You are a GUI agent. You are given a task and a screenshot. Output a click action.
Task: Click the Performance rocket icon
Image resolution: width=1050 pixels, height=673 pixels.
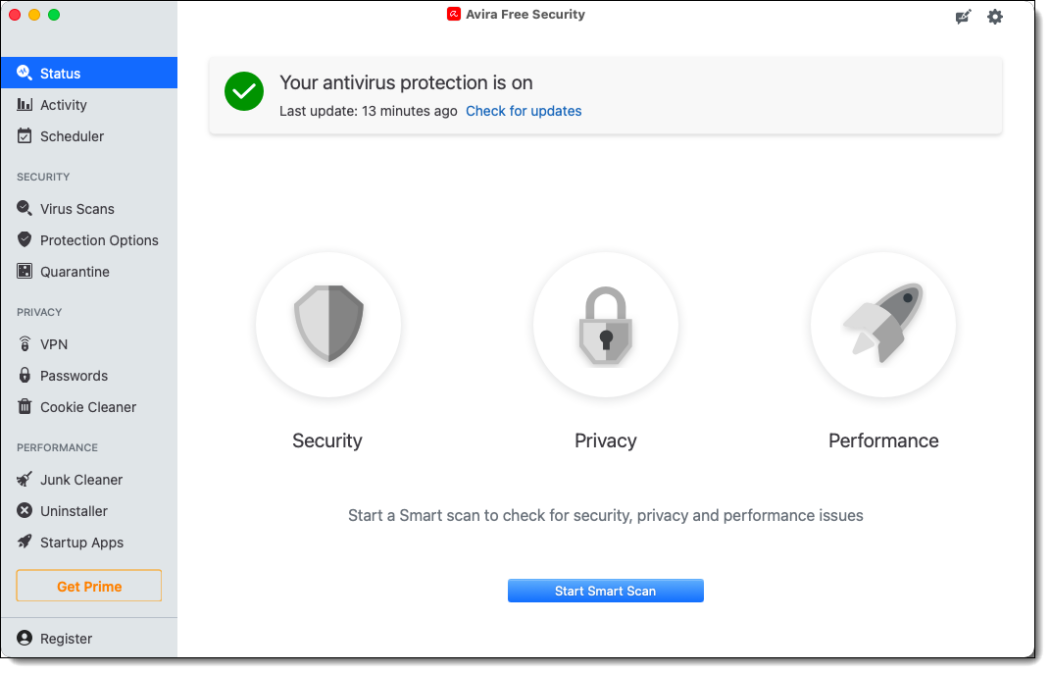tap(883, 324)
